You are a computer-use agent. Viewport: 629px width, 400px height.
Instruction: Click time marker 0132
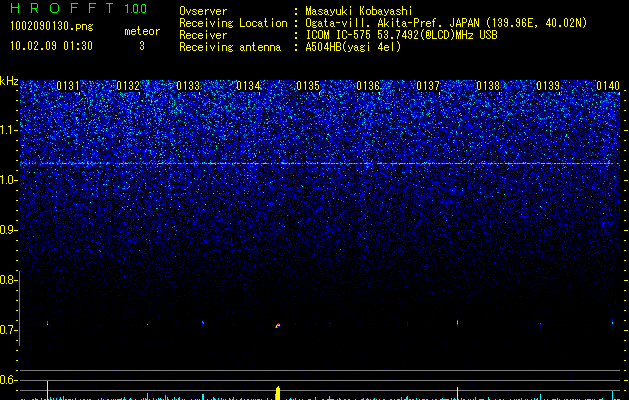128,86
